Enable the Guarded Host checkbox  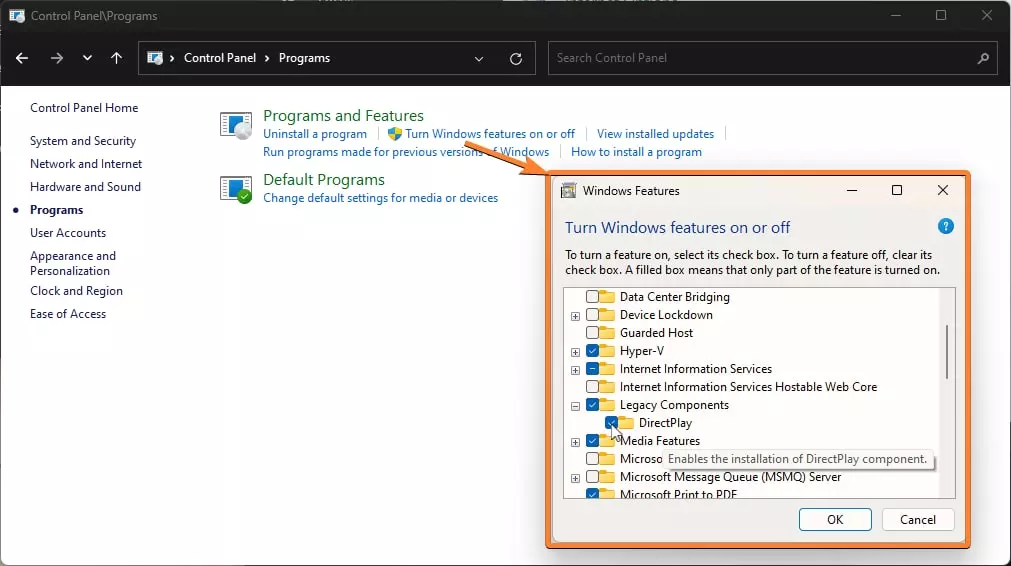[x=593, y=333]
